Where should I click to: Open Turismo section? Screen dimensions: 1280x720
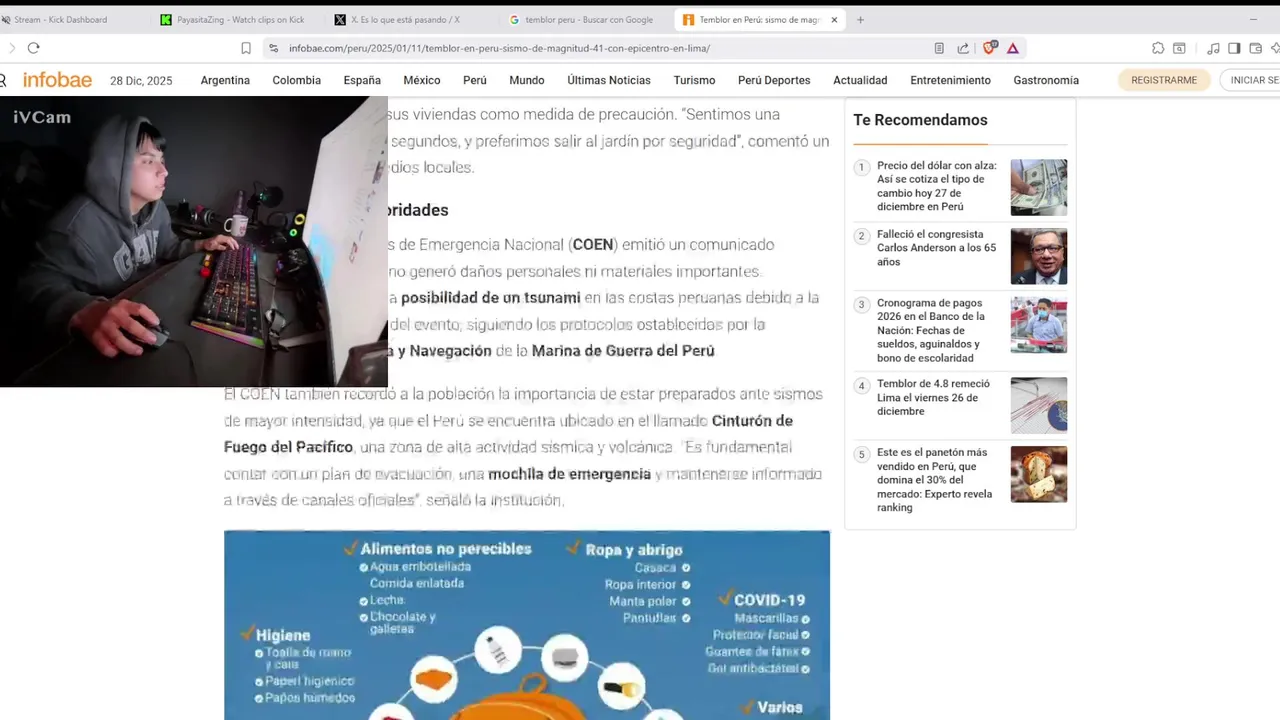click(694, 80)
